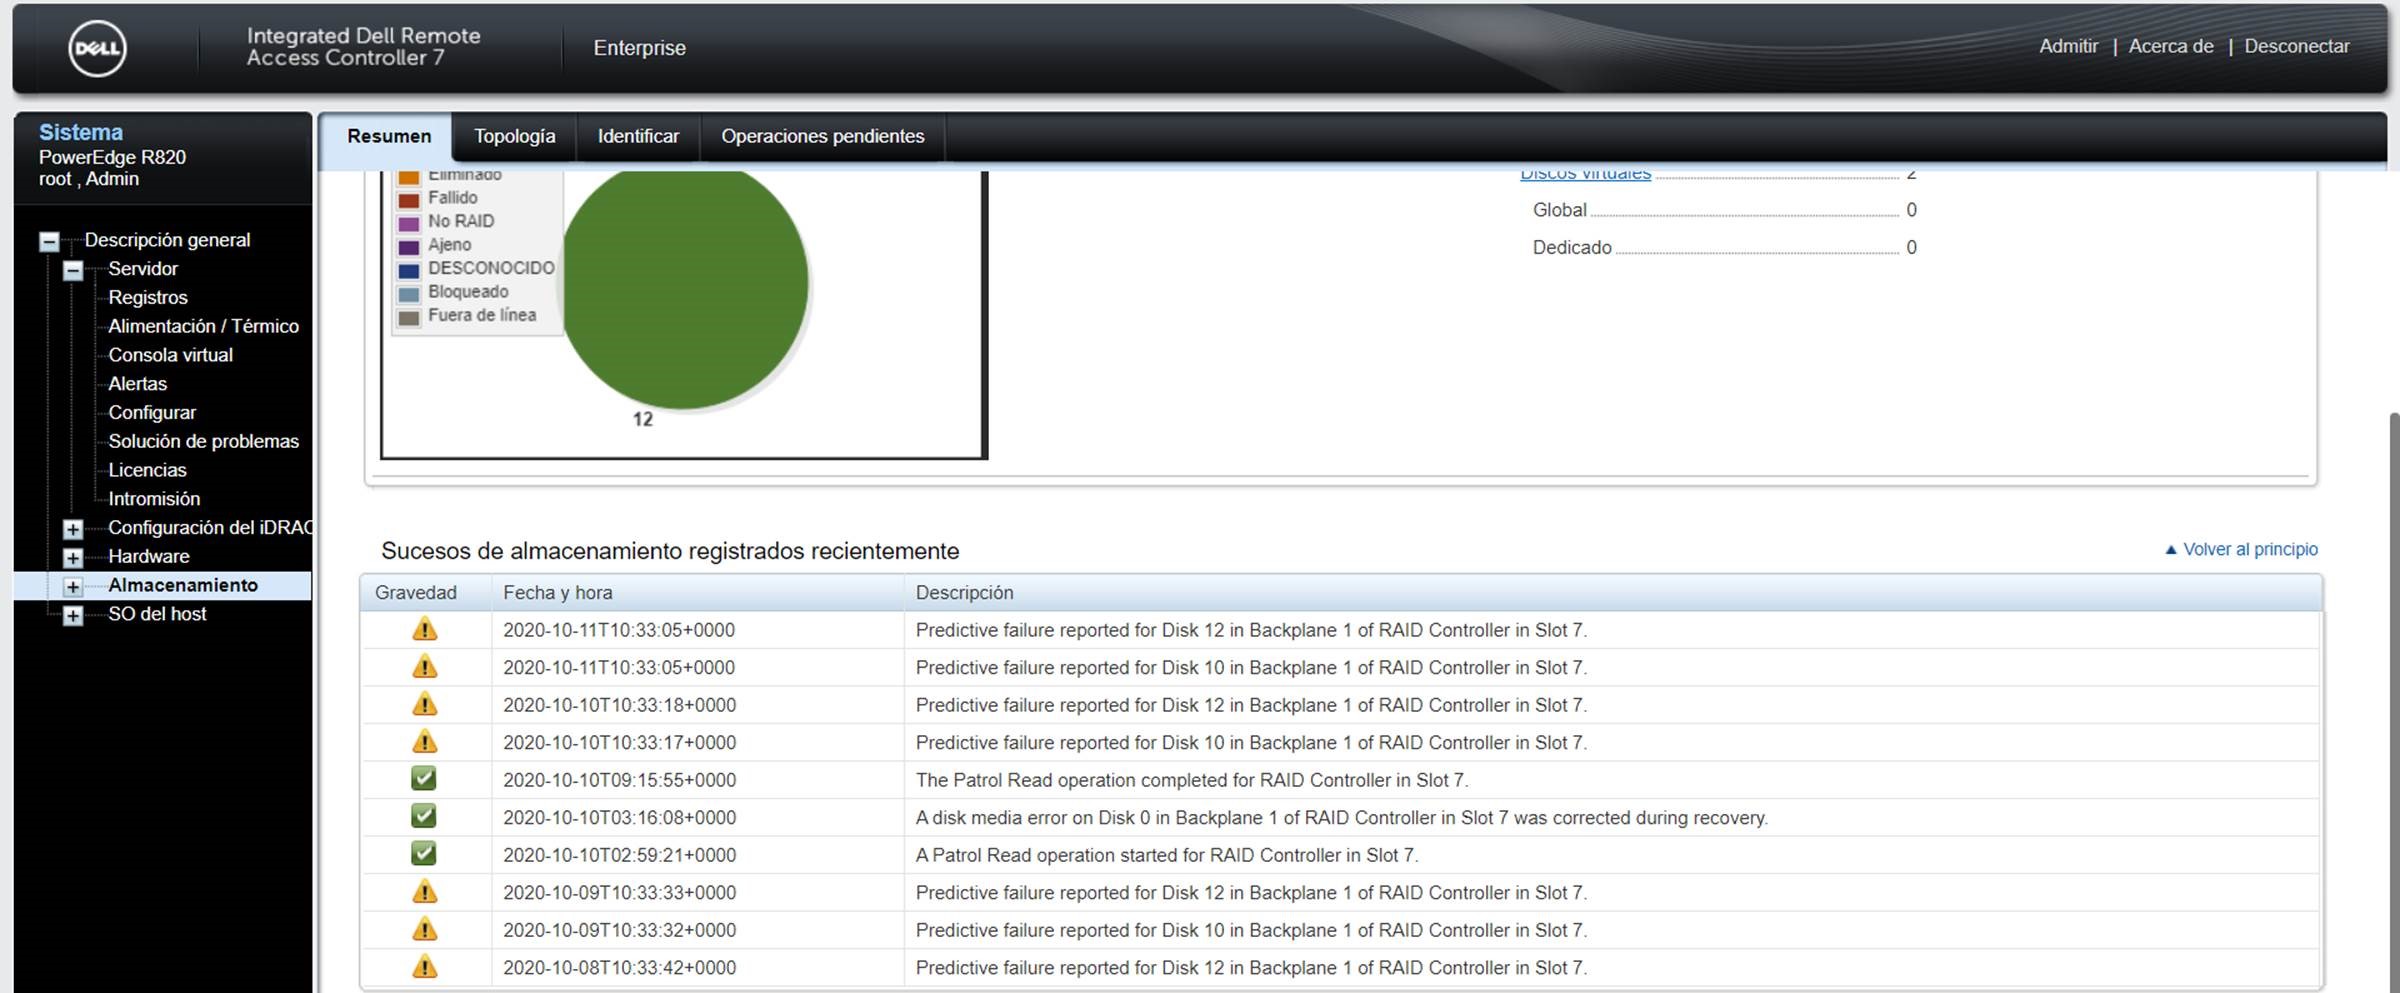Click the Dell logo icon
Screen dimensions: 2400x993
click(97, 48)
